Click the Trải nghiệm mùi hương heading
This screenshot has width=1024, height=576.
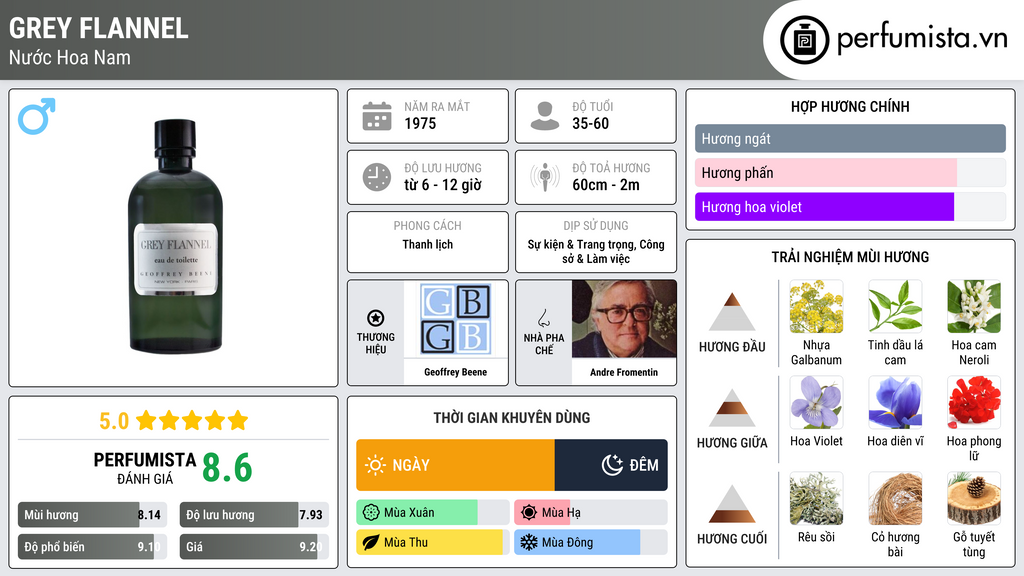(850, 257)
